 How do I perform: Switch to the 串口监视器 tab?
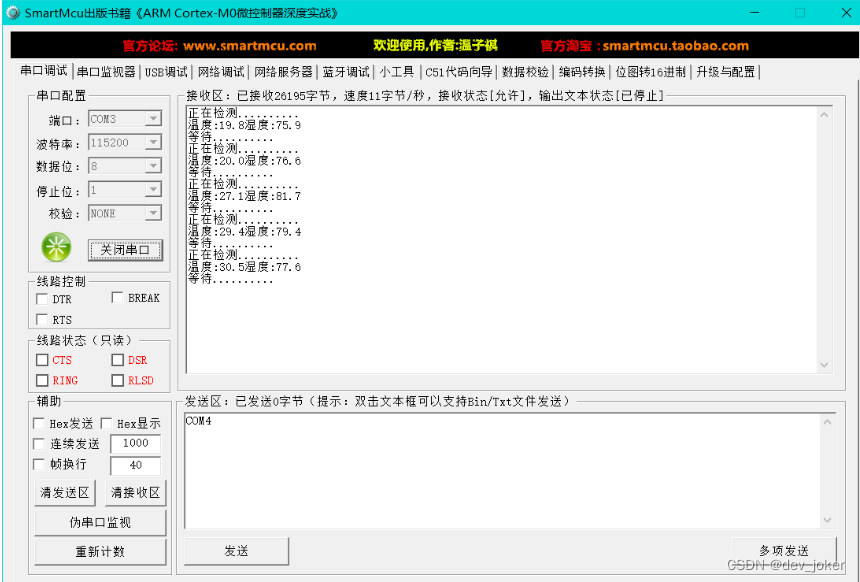[x=106, y=72]
